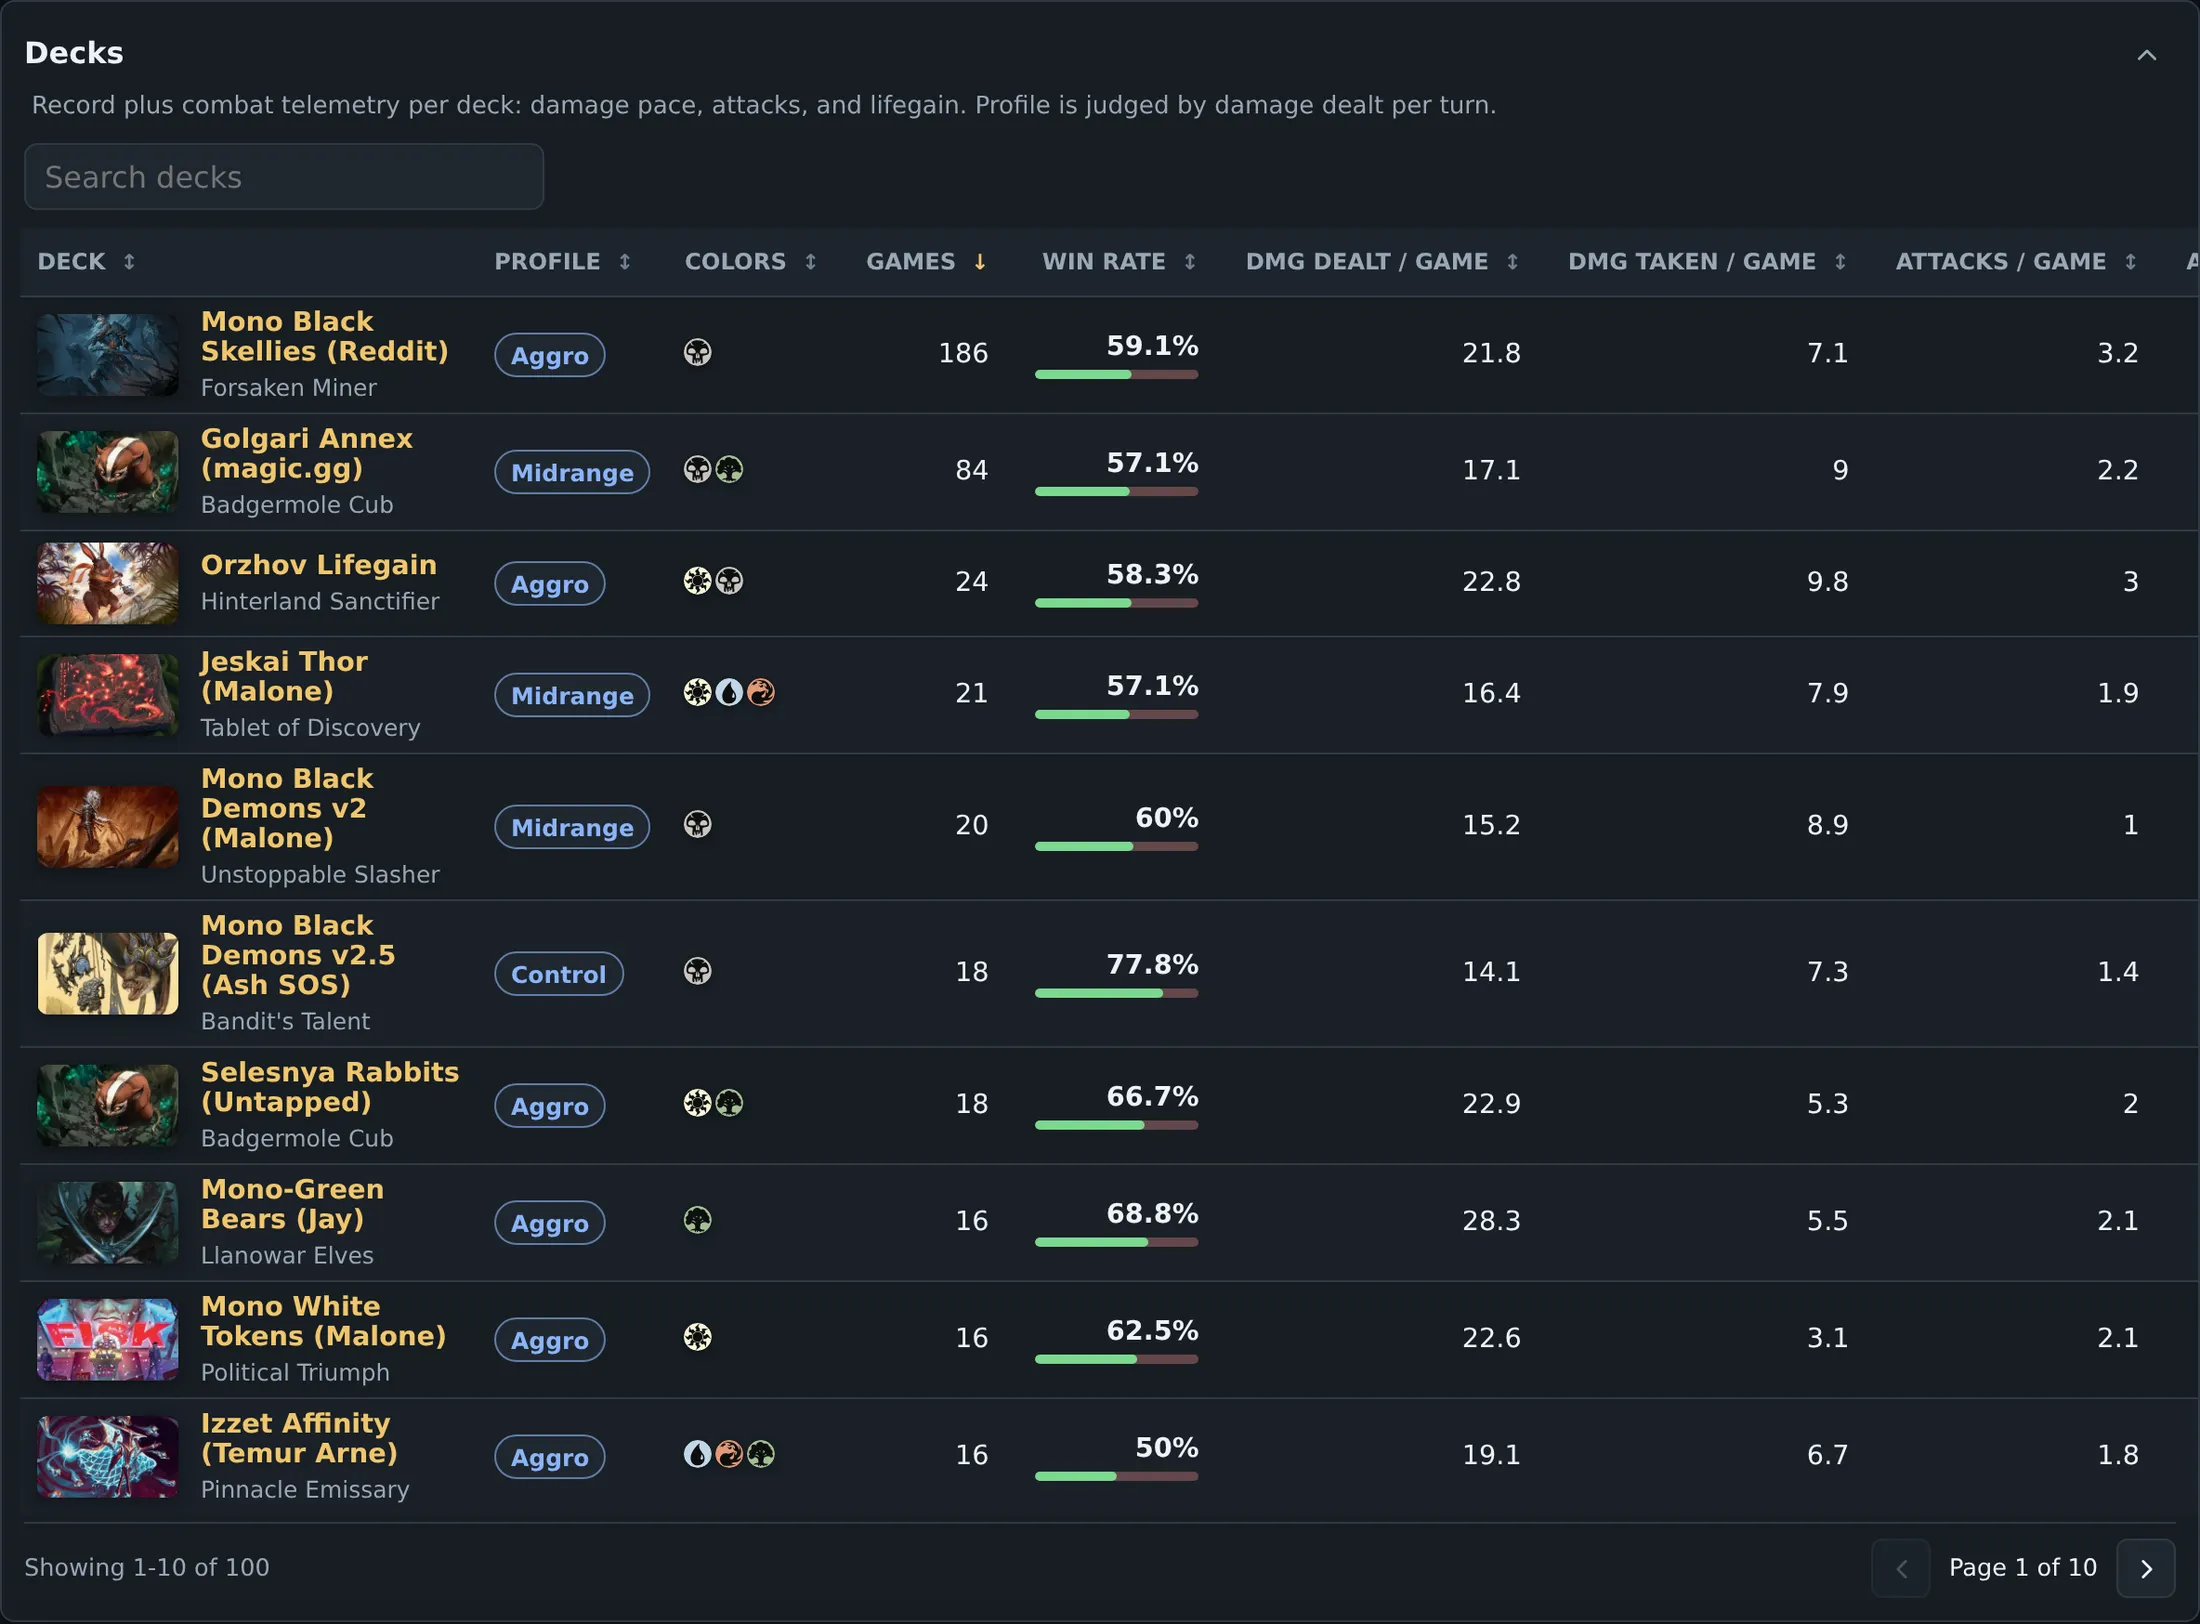This screenshot has width=2200, height=1624.
Task: Click Pinnacle Emissary card thumbnail
Action: [x=108, y=1457]
